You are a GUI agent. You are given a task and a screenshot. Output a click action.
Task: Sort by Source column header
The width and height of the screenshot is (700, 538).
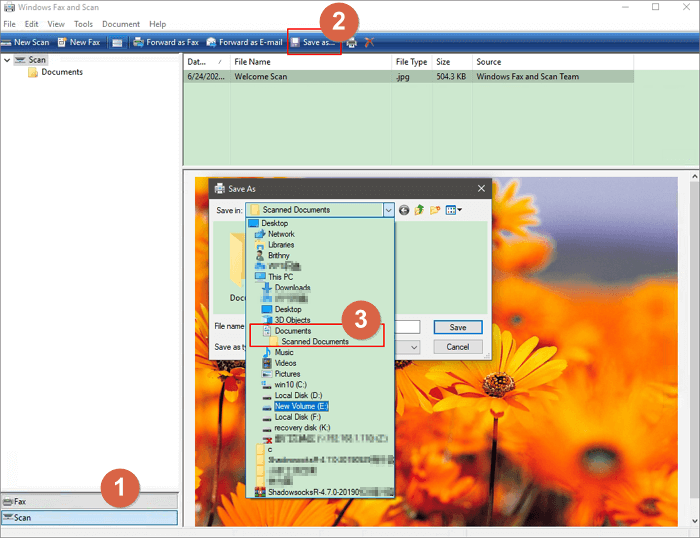point(553,62)
